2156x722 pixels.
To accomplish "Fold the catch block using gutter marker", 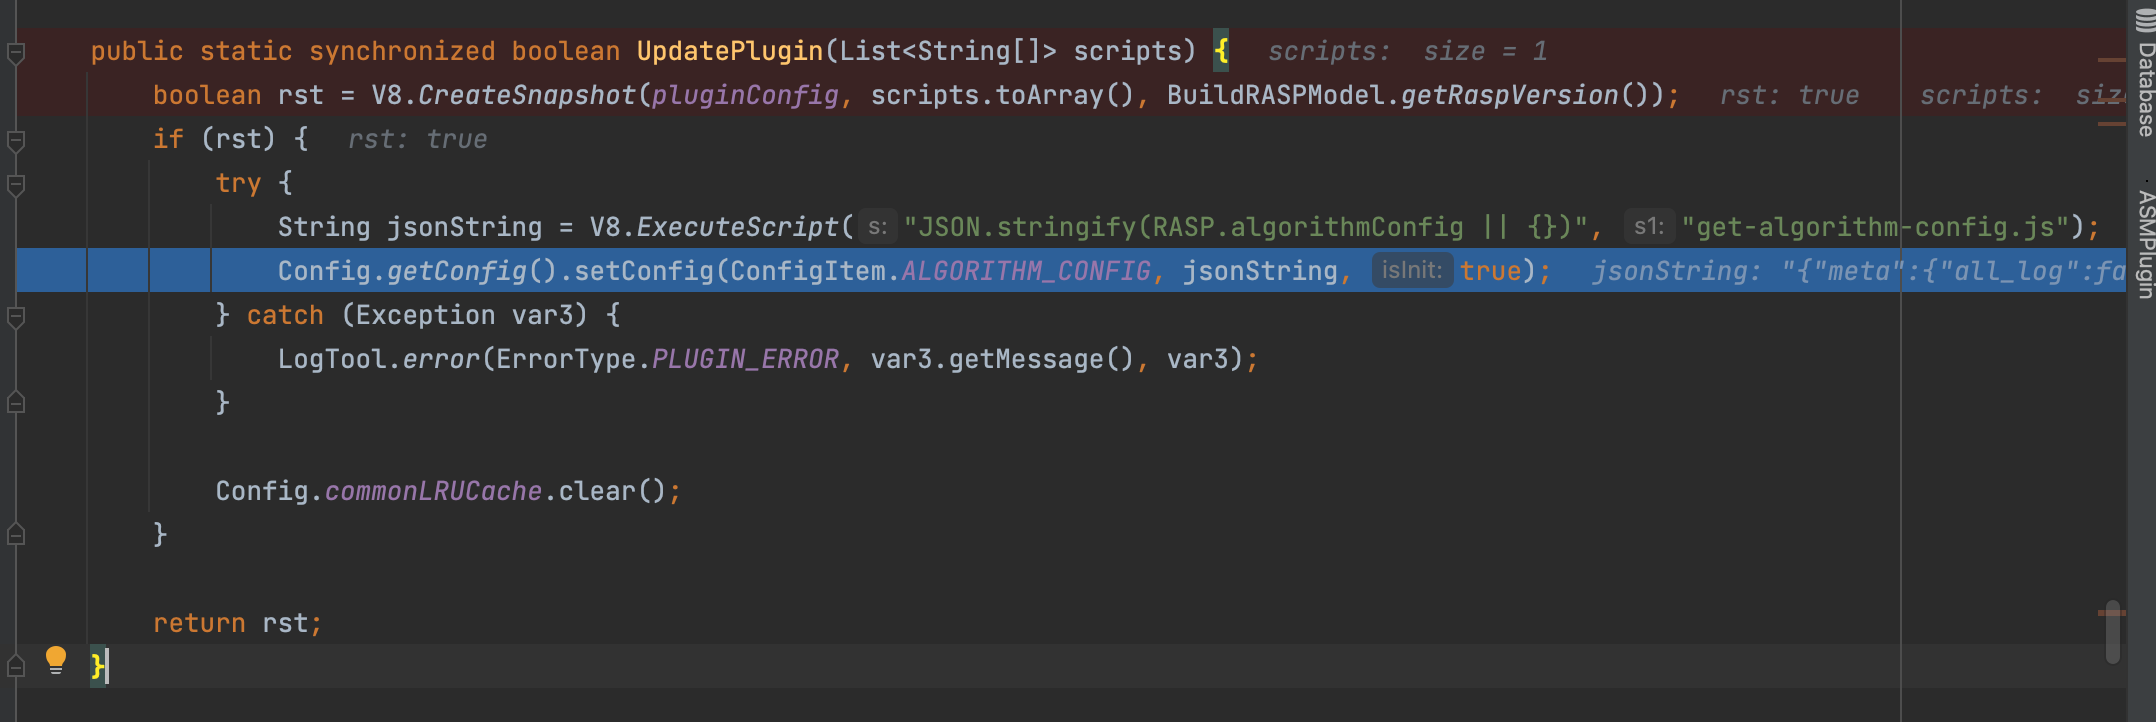I will 16,316.
